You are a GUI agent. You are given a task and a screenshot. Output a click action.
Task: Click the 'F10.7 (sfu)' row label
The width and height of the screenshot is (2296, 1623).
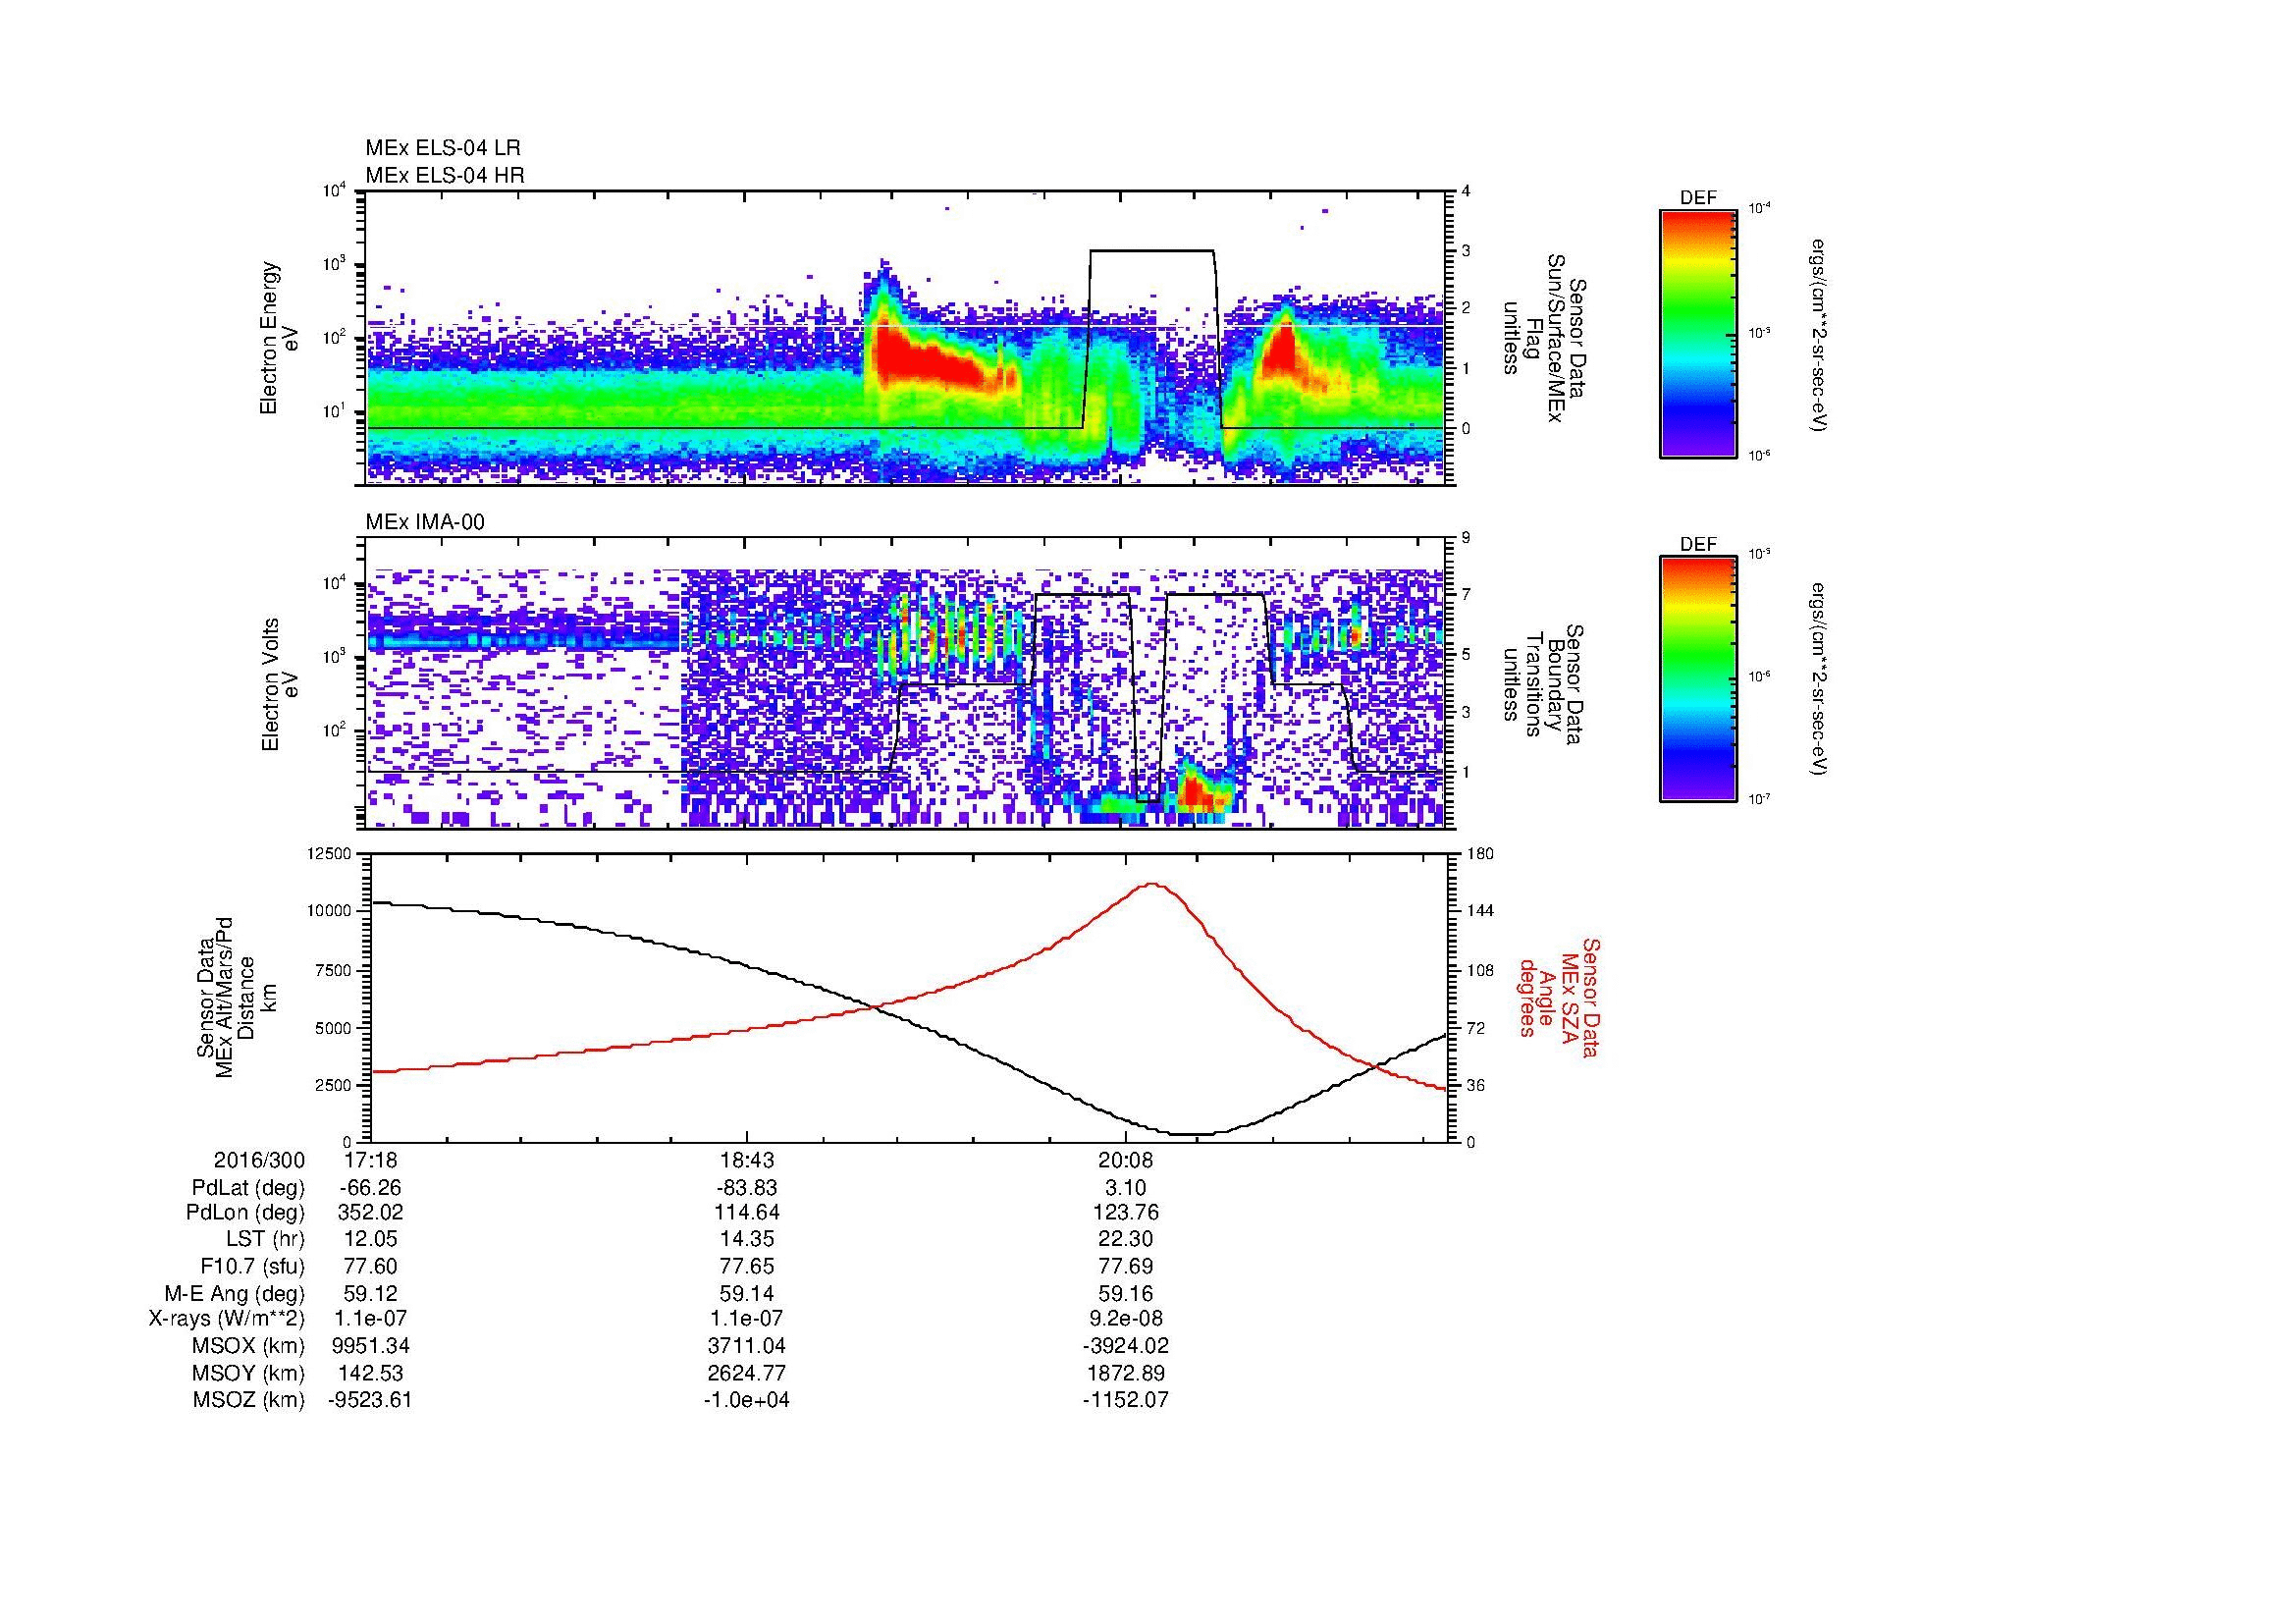252,1266
